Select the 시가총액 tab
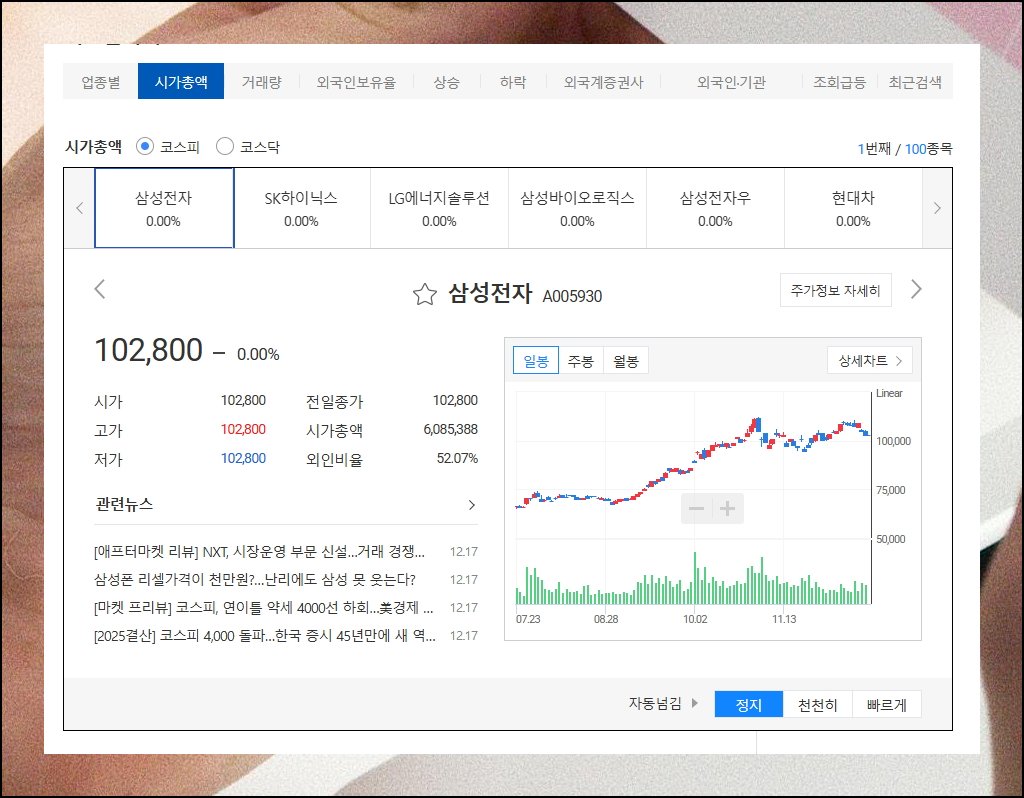1024x798 pixels. (181, 82)
